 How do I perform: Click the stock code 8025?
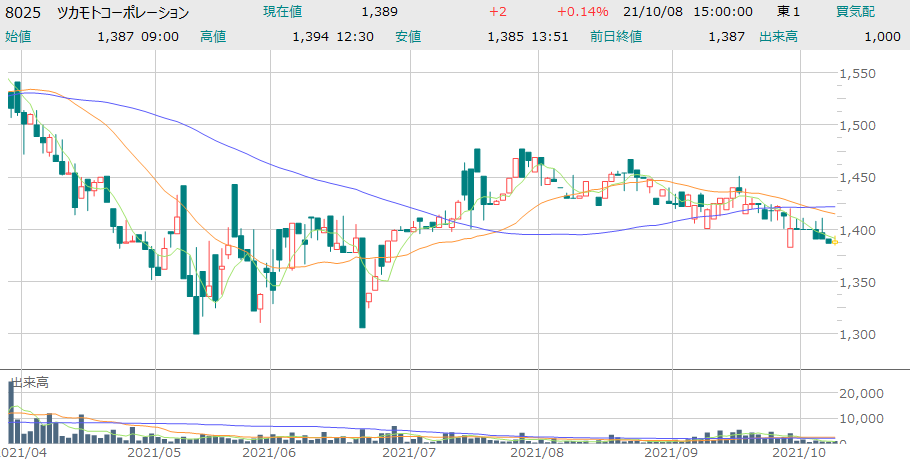23,12
